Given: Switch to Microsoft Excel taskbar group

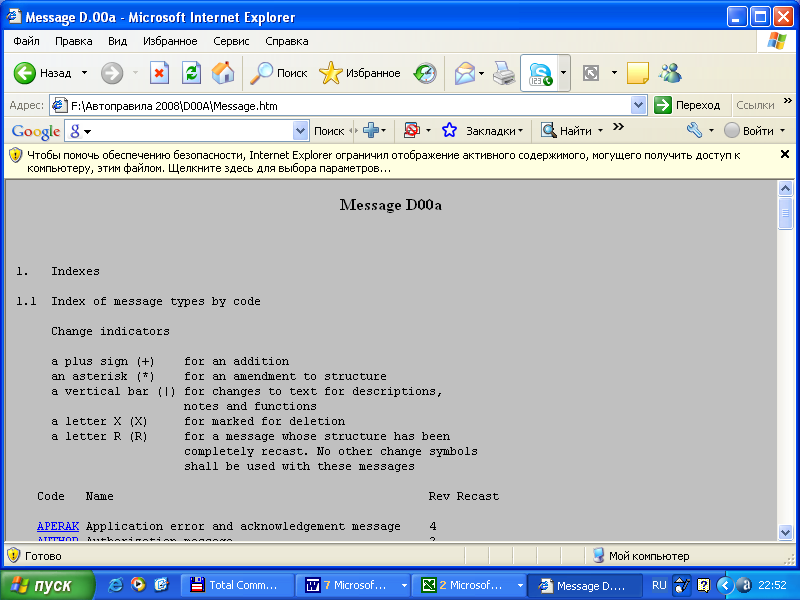Looking at the screenshot, I should click(x=468, y=585).
